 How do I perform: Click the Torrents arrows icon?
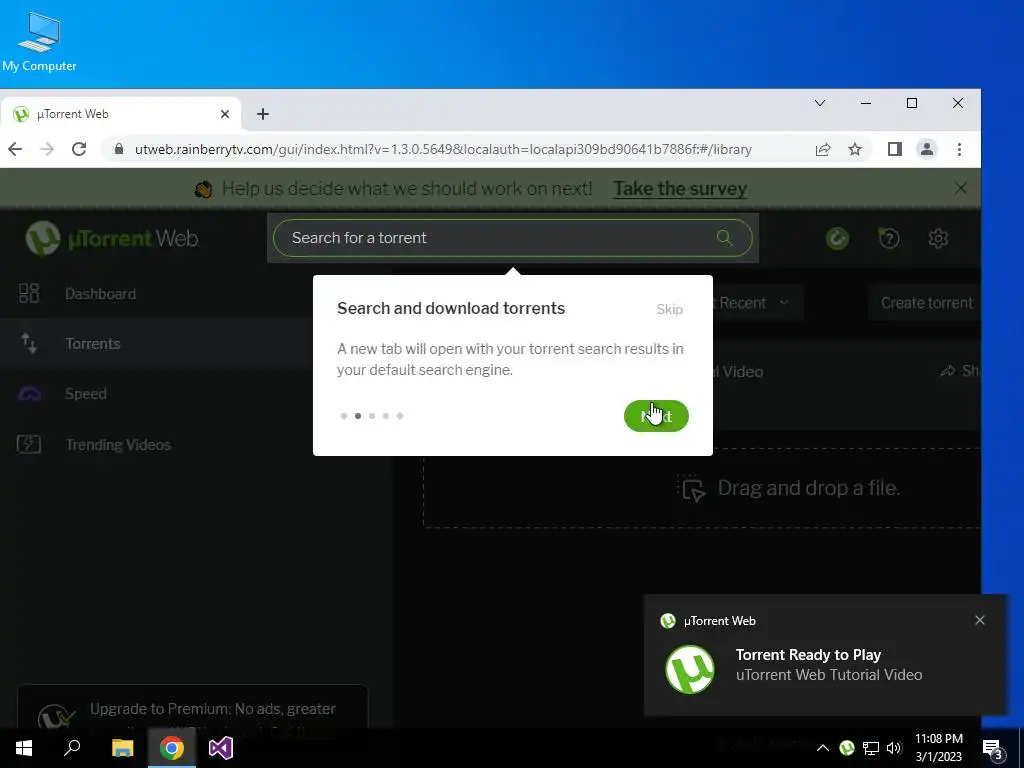click(x=29, y=344)
